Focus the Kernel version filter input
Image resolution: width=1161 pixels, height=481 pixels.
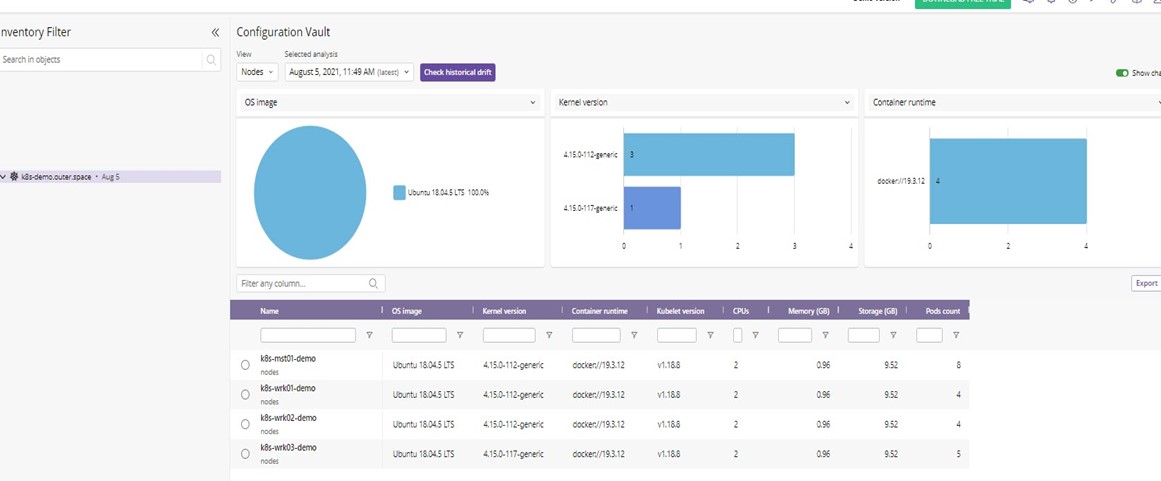[509, 335]
